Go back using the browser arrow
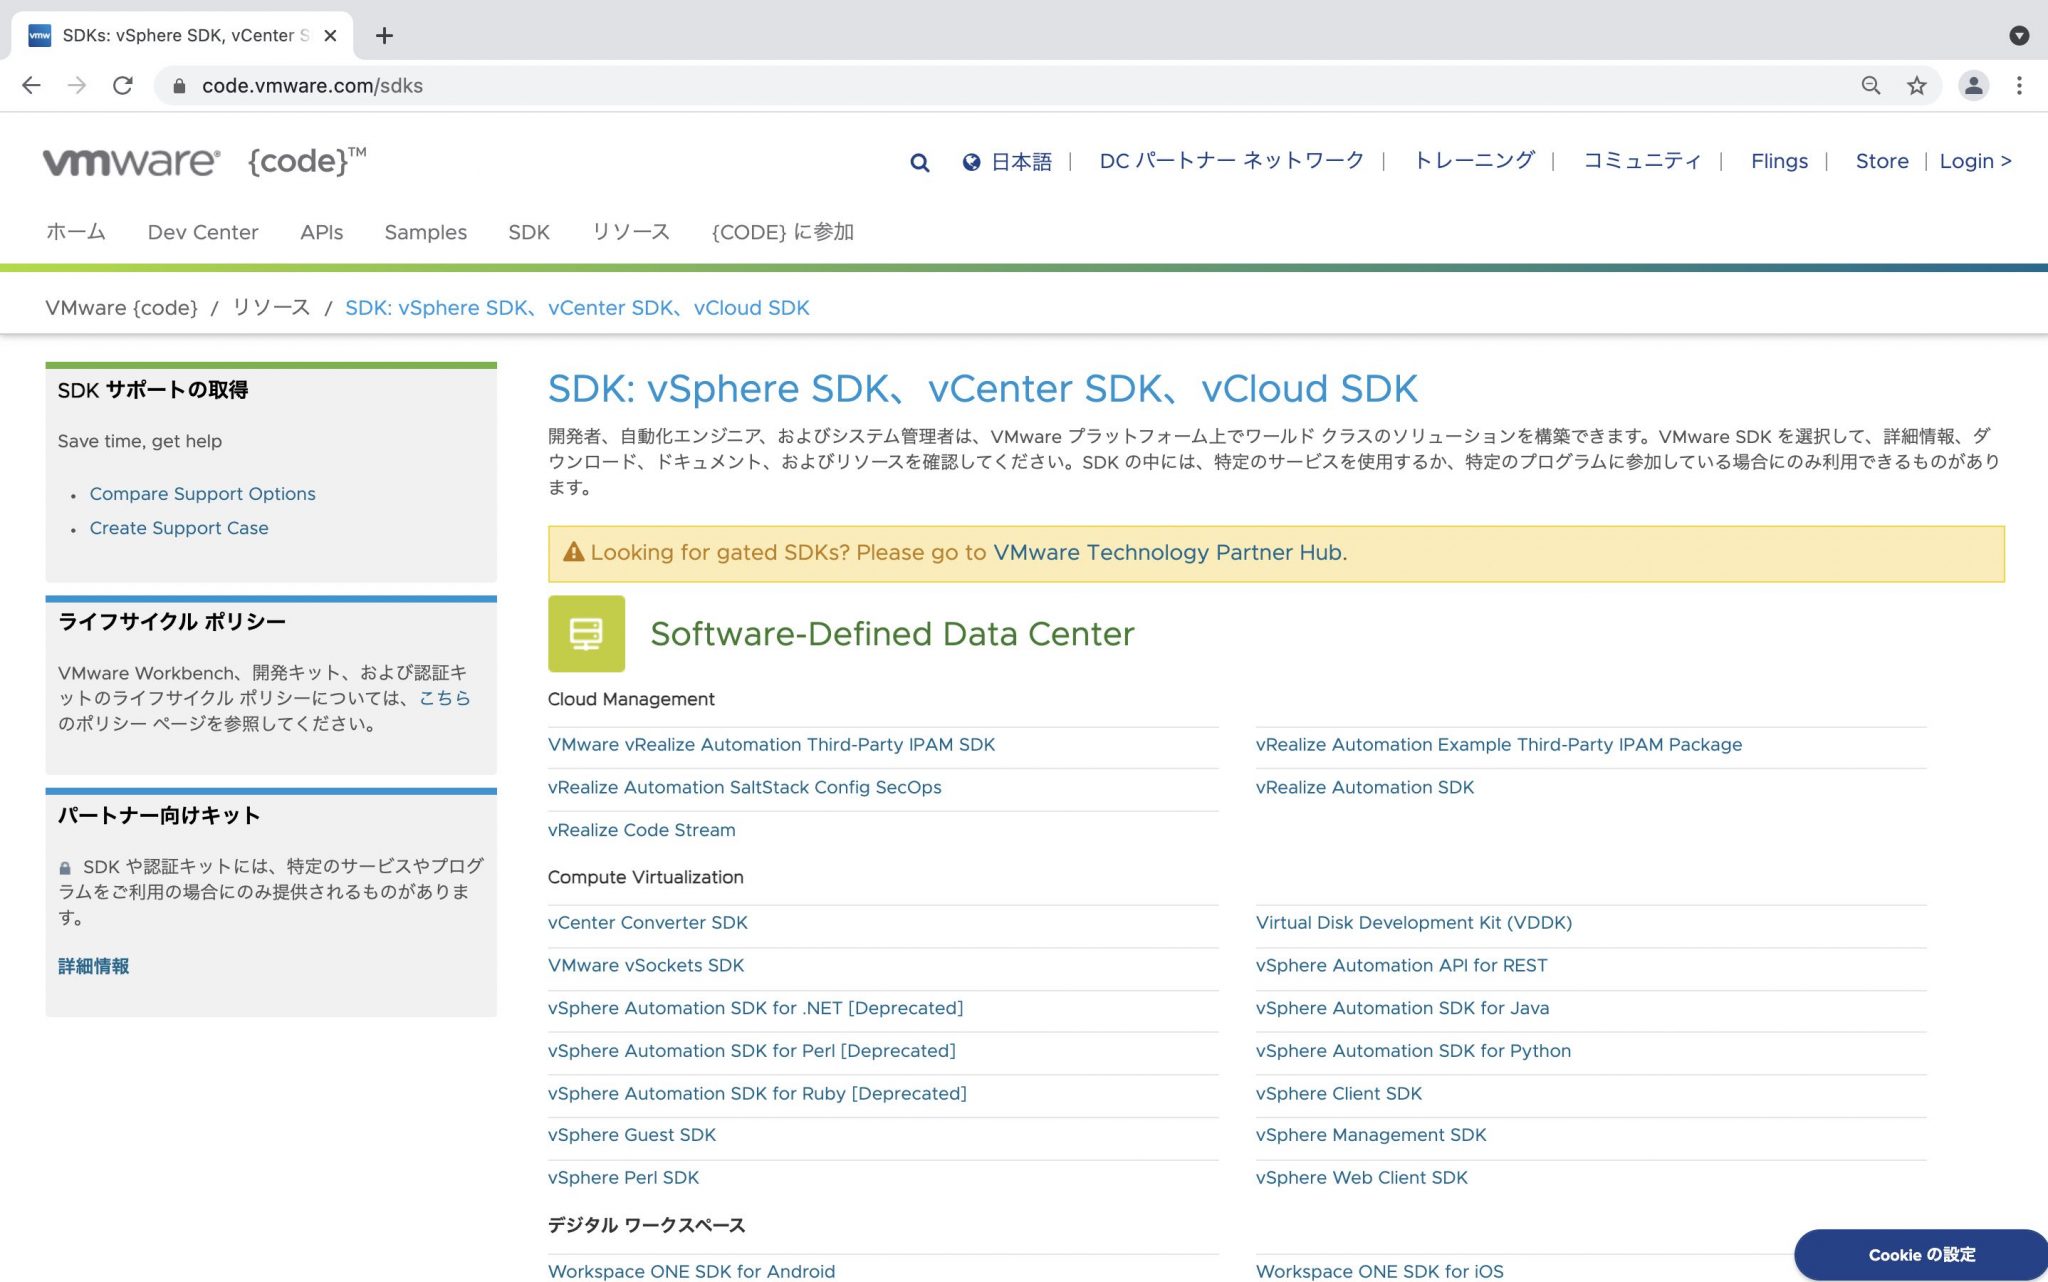This screenshot has height=1282, width=2048. (x=31, y=86)
